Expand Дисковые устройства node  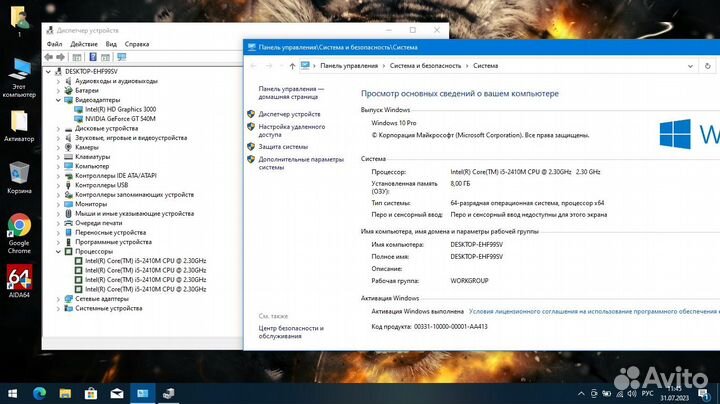click(x=58, y=129)
